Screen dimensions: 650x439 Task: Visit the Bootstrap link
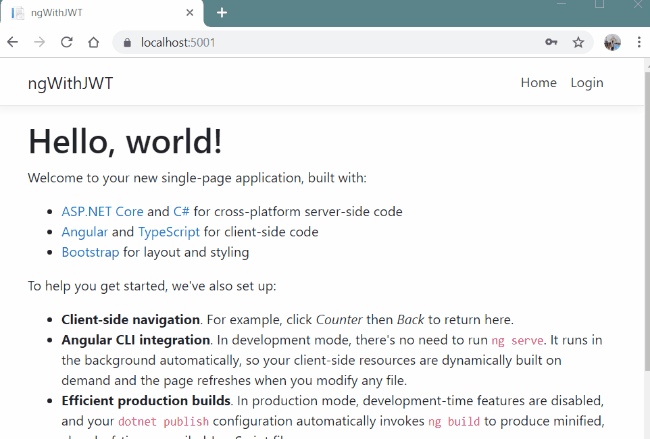90,252
